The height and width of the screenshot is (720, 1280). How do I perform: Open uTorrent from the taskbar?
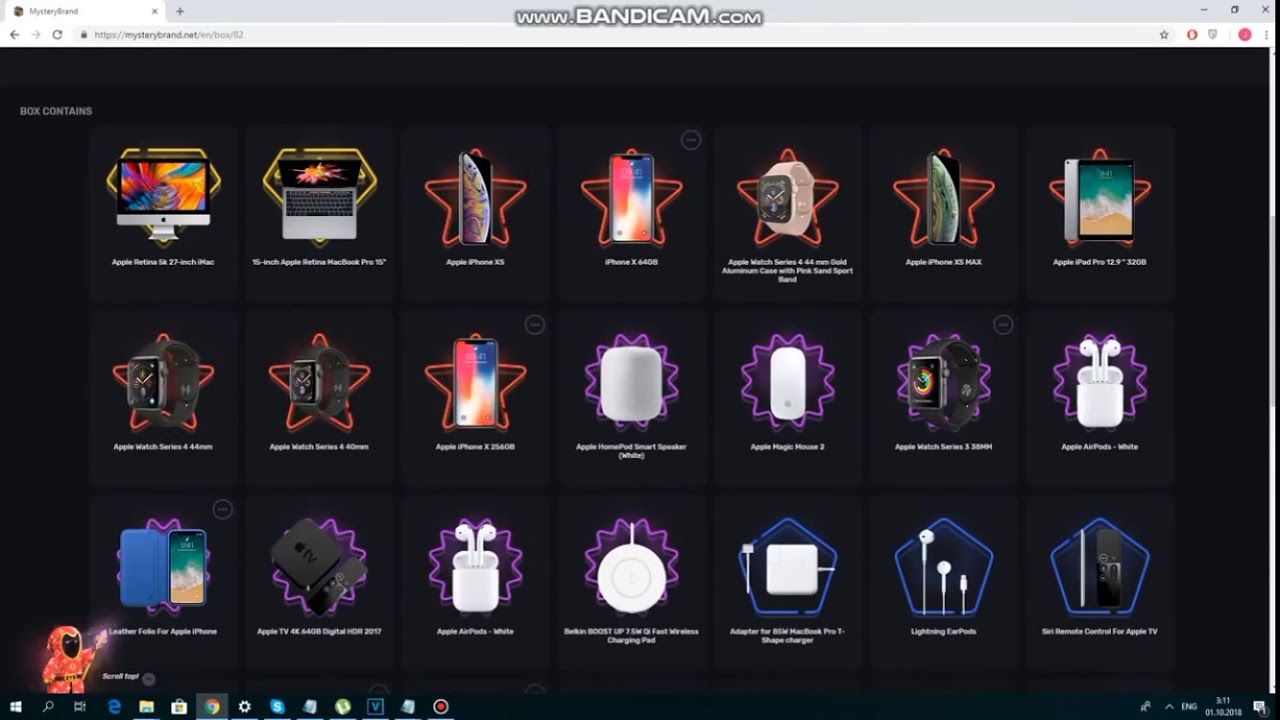pos(343,706)
